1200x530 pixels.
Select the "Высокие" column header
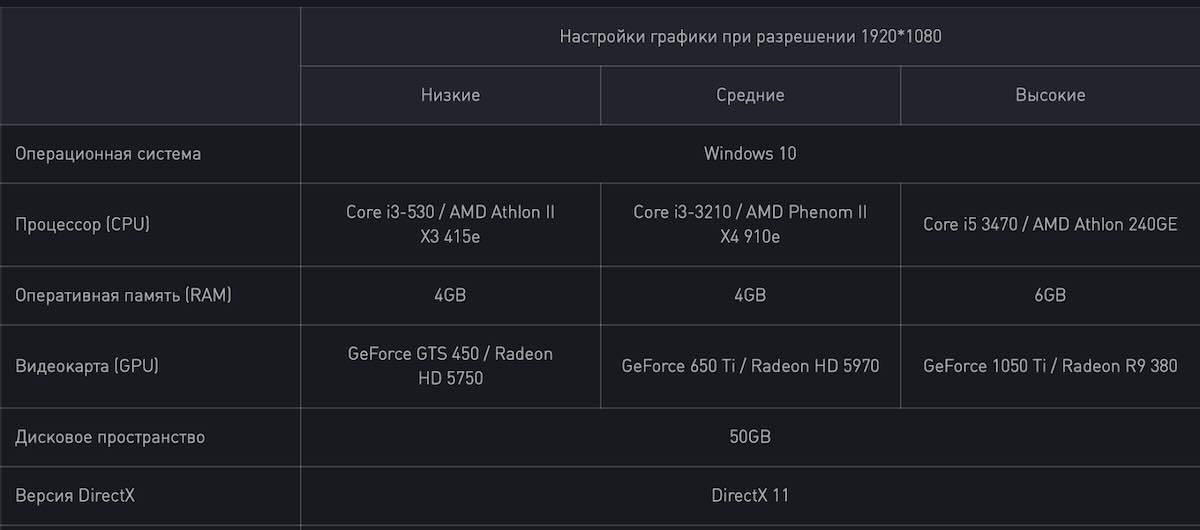pos(1050,95)
